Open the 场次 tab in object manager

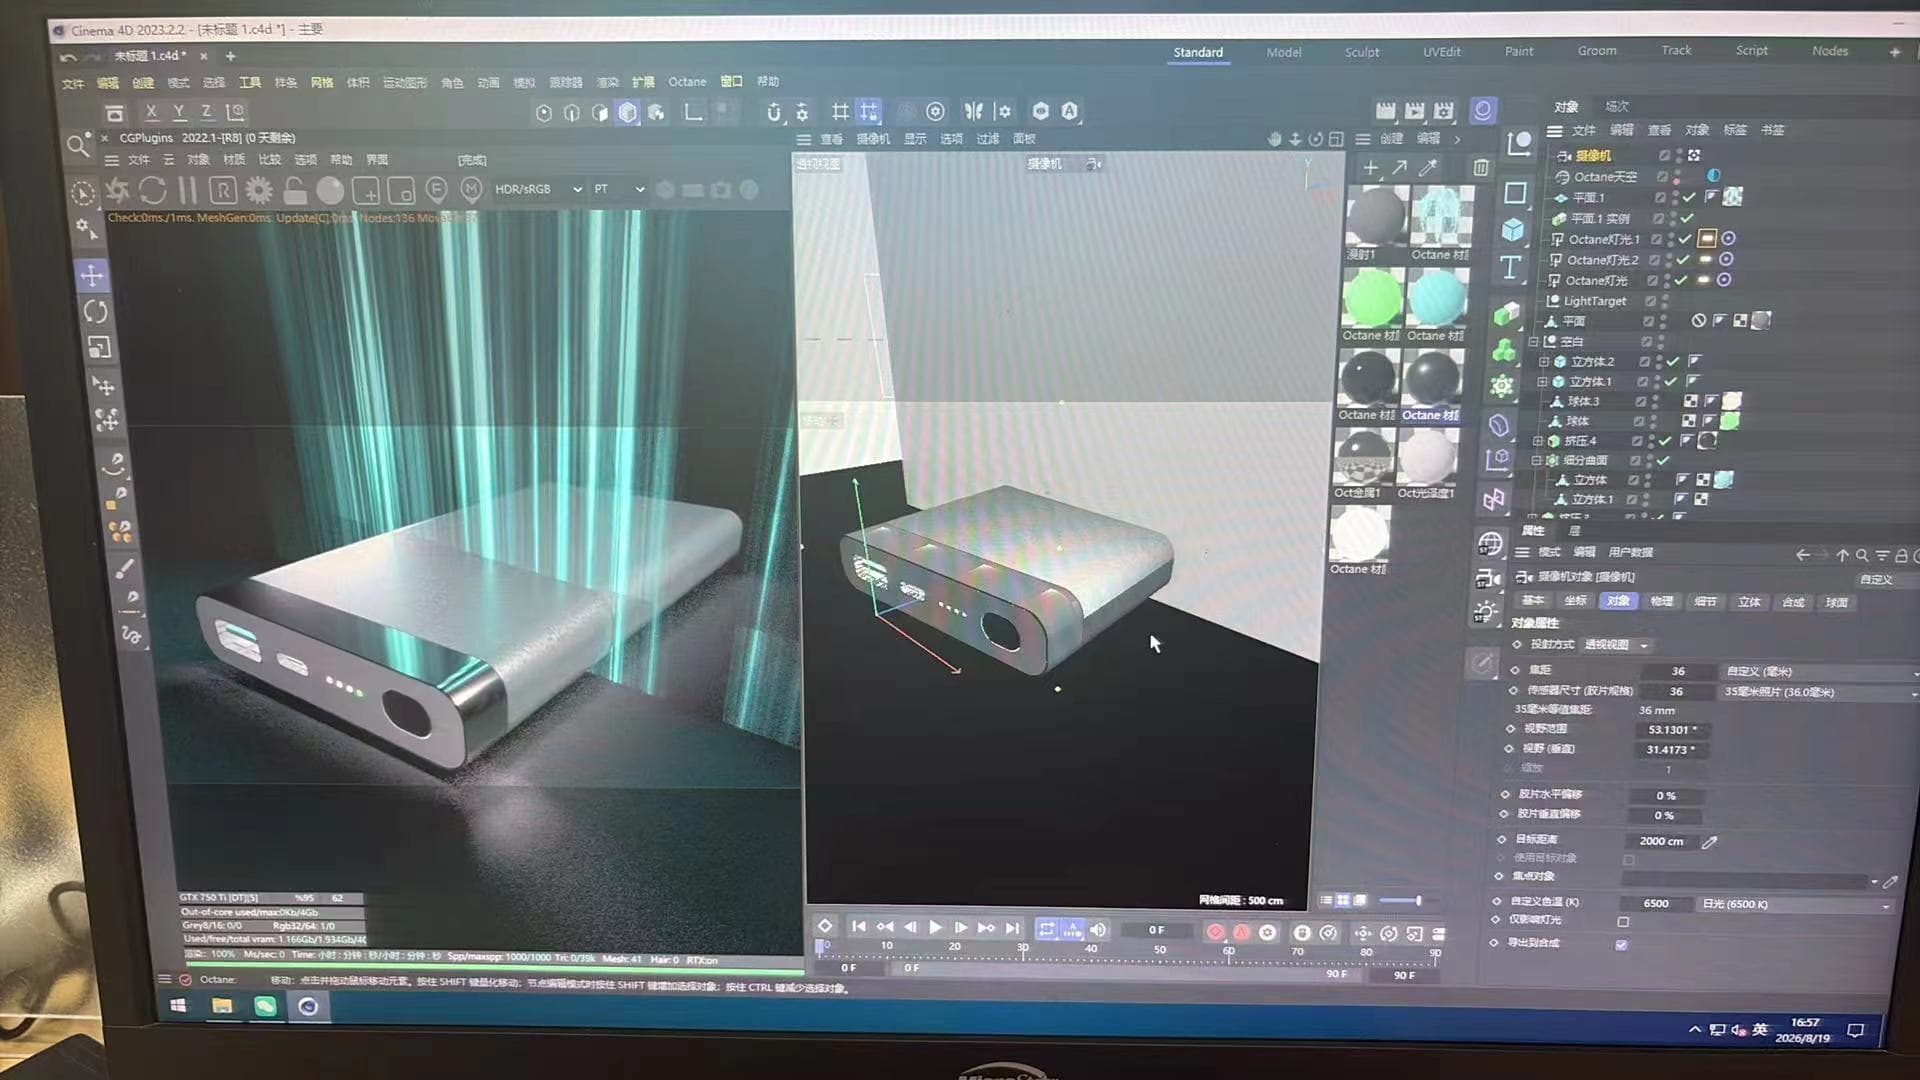coord(1617,106)
